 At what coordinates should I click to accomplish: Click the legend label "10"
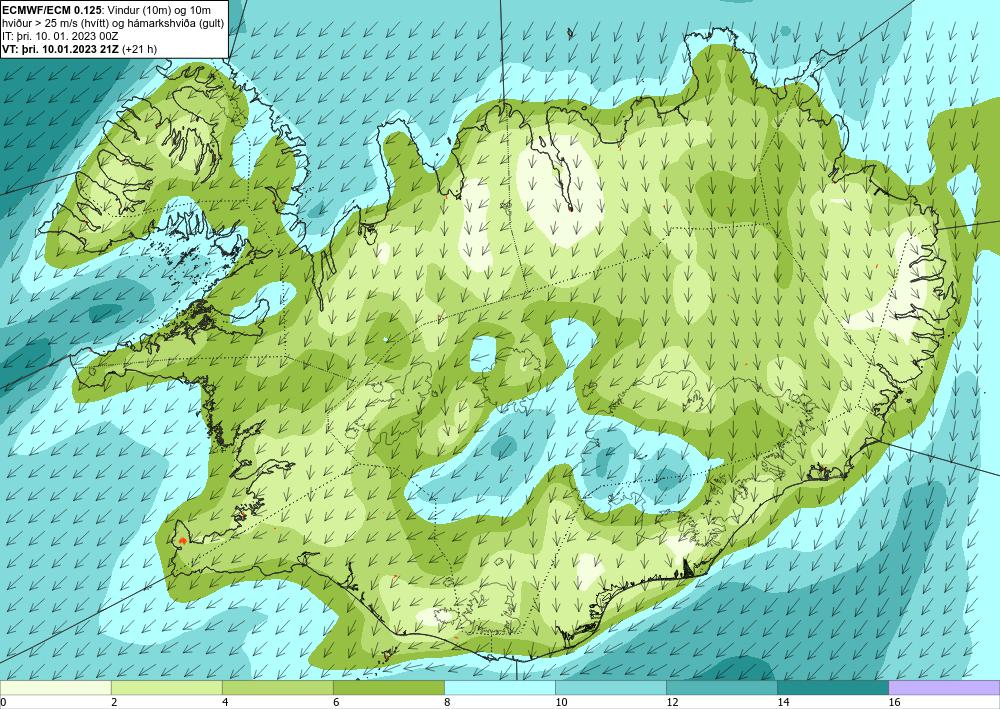[x=561, y=702]
